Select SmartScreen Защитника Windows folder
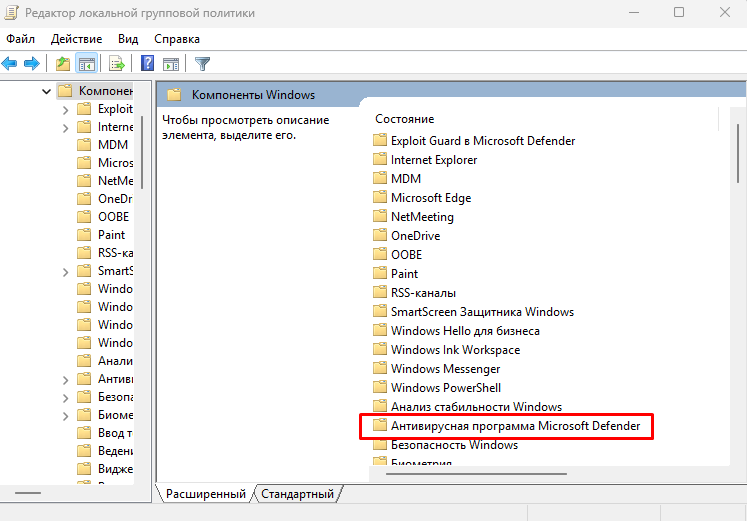 (474, 312)
